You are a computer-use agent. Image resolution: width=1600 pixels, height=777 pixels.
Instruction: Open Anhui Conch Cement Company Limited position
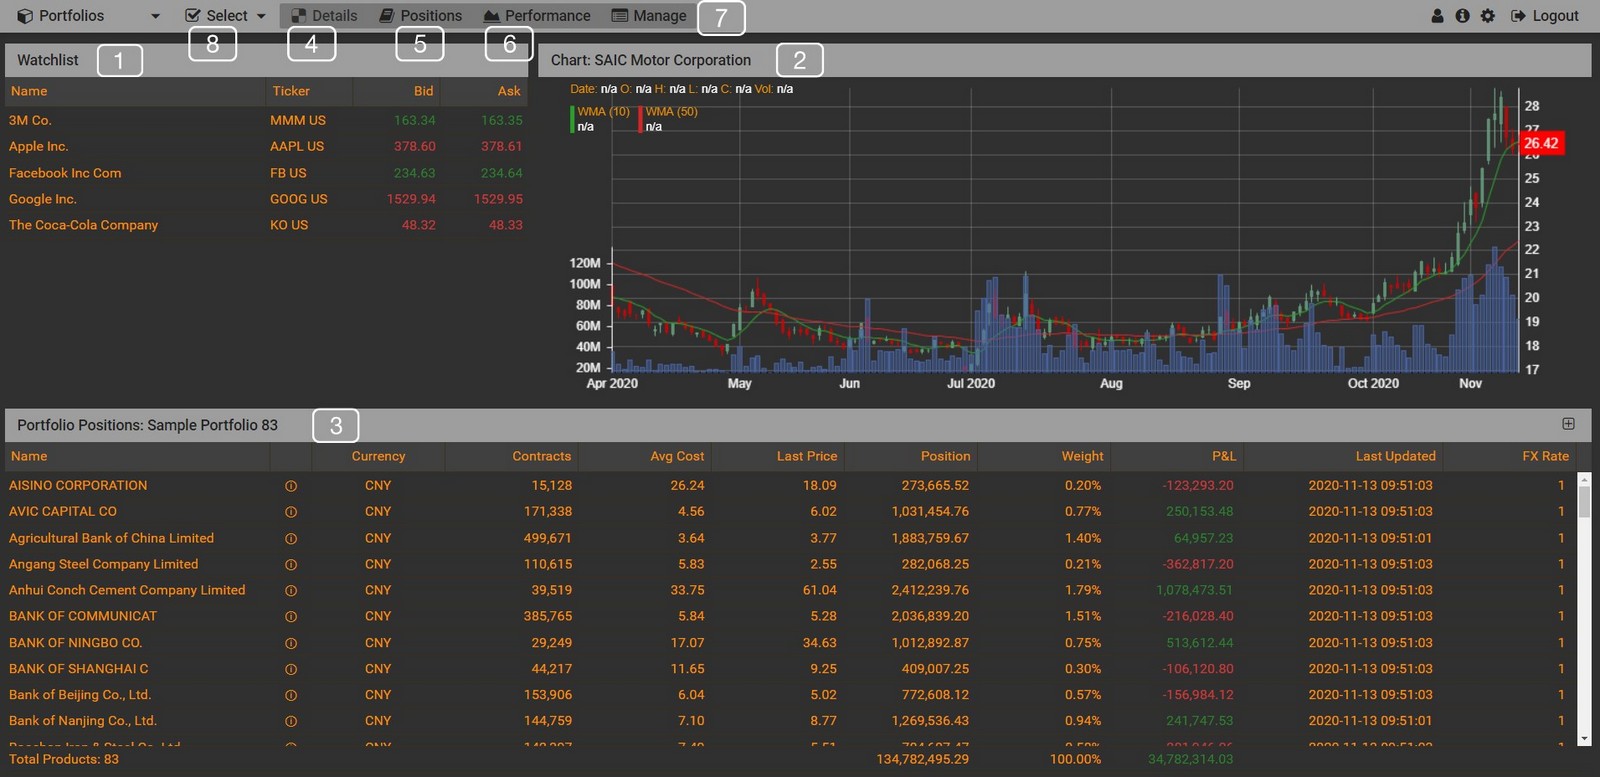[127, 591]
